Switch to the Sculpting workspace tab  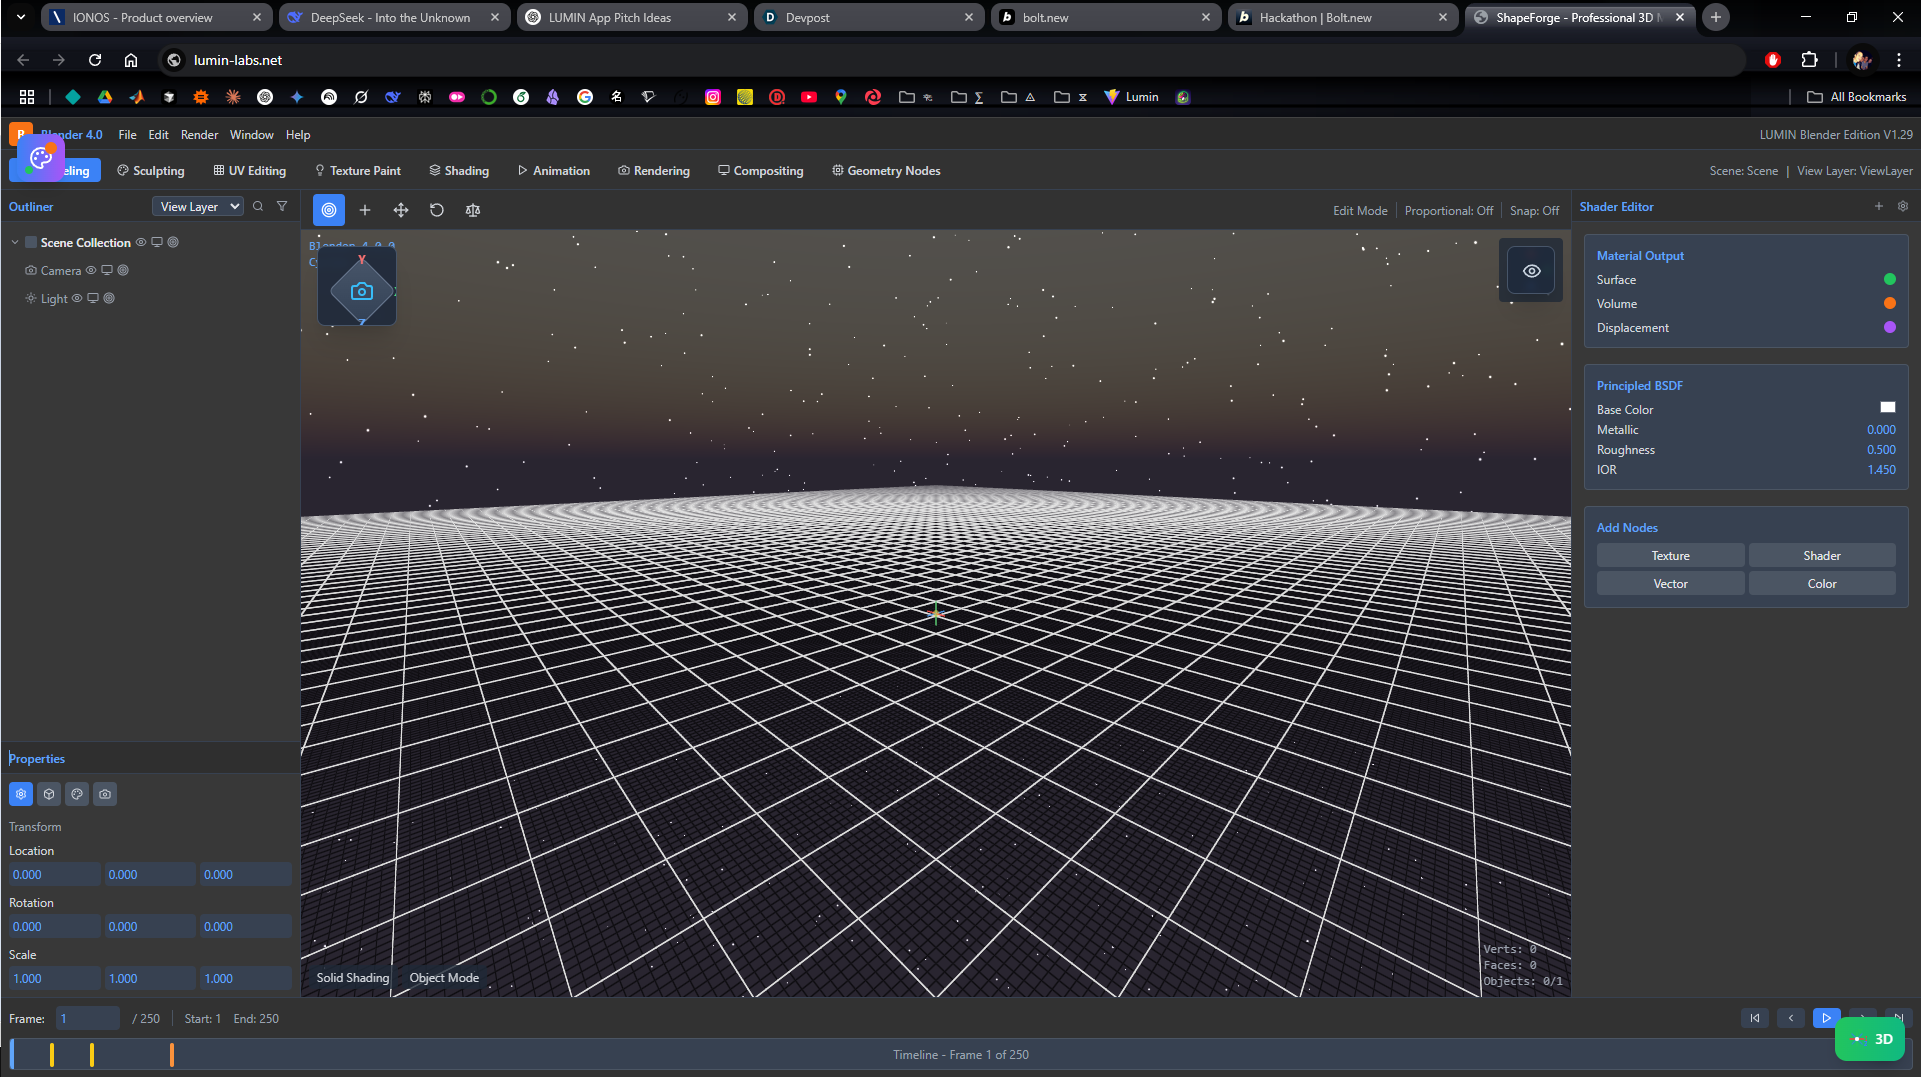coord(151,171)
